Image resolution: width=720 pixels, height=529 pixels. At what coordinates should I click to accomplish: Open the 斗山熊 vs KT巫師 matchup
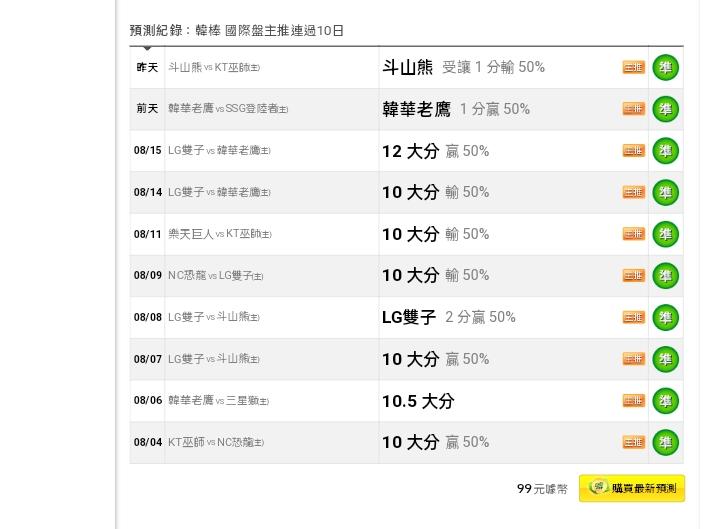[214, 68]
